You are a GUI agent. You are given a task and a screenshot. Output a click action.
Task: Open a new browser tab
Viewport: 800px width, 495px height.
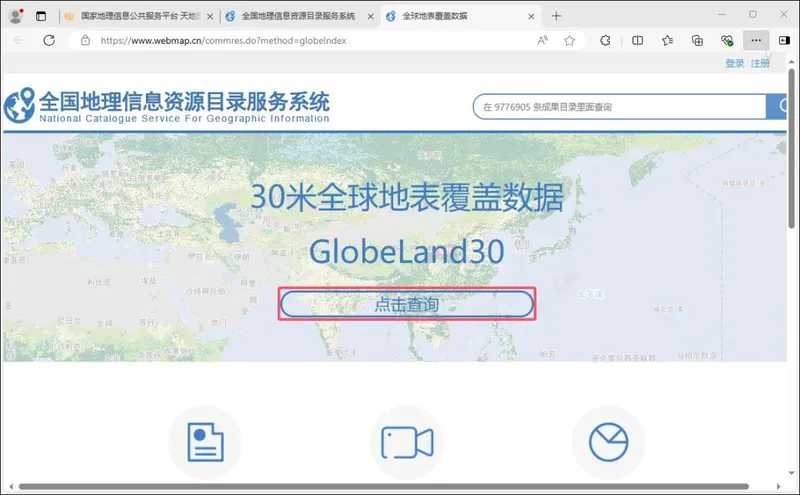556,16
